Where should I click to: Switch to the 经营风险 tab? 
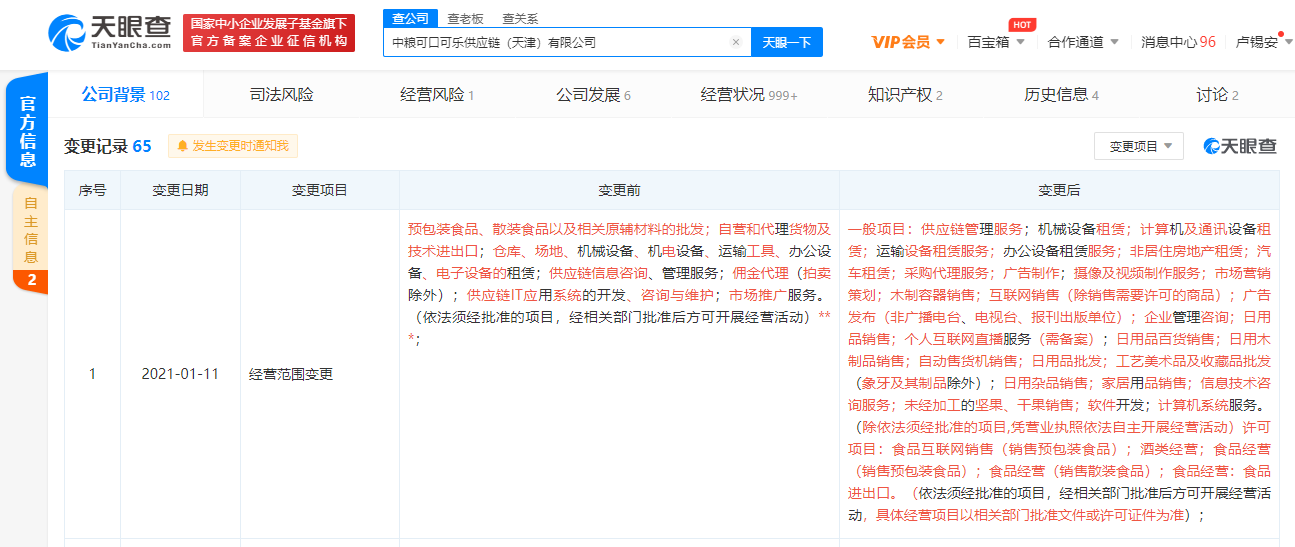pos(437,95)
